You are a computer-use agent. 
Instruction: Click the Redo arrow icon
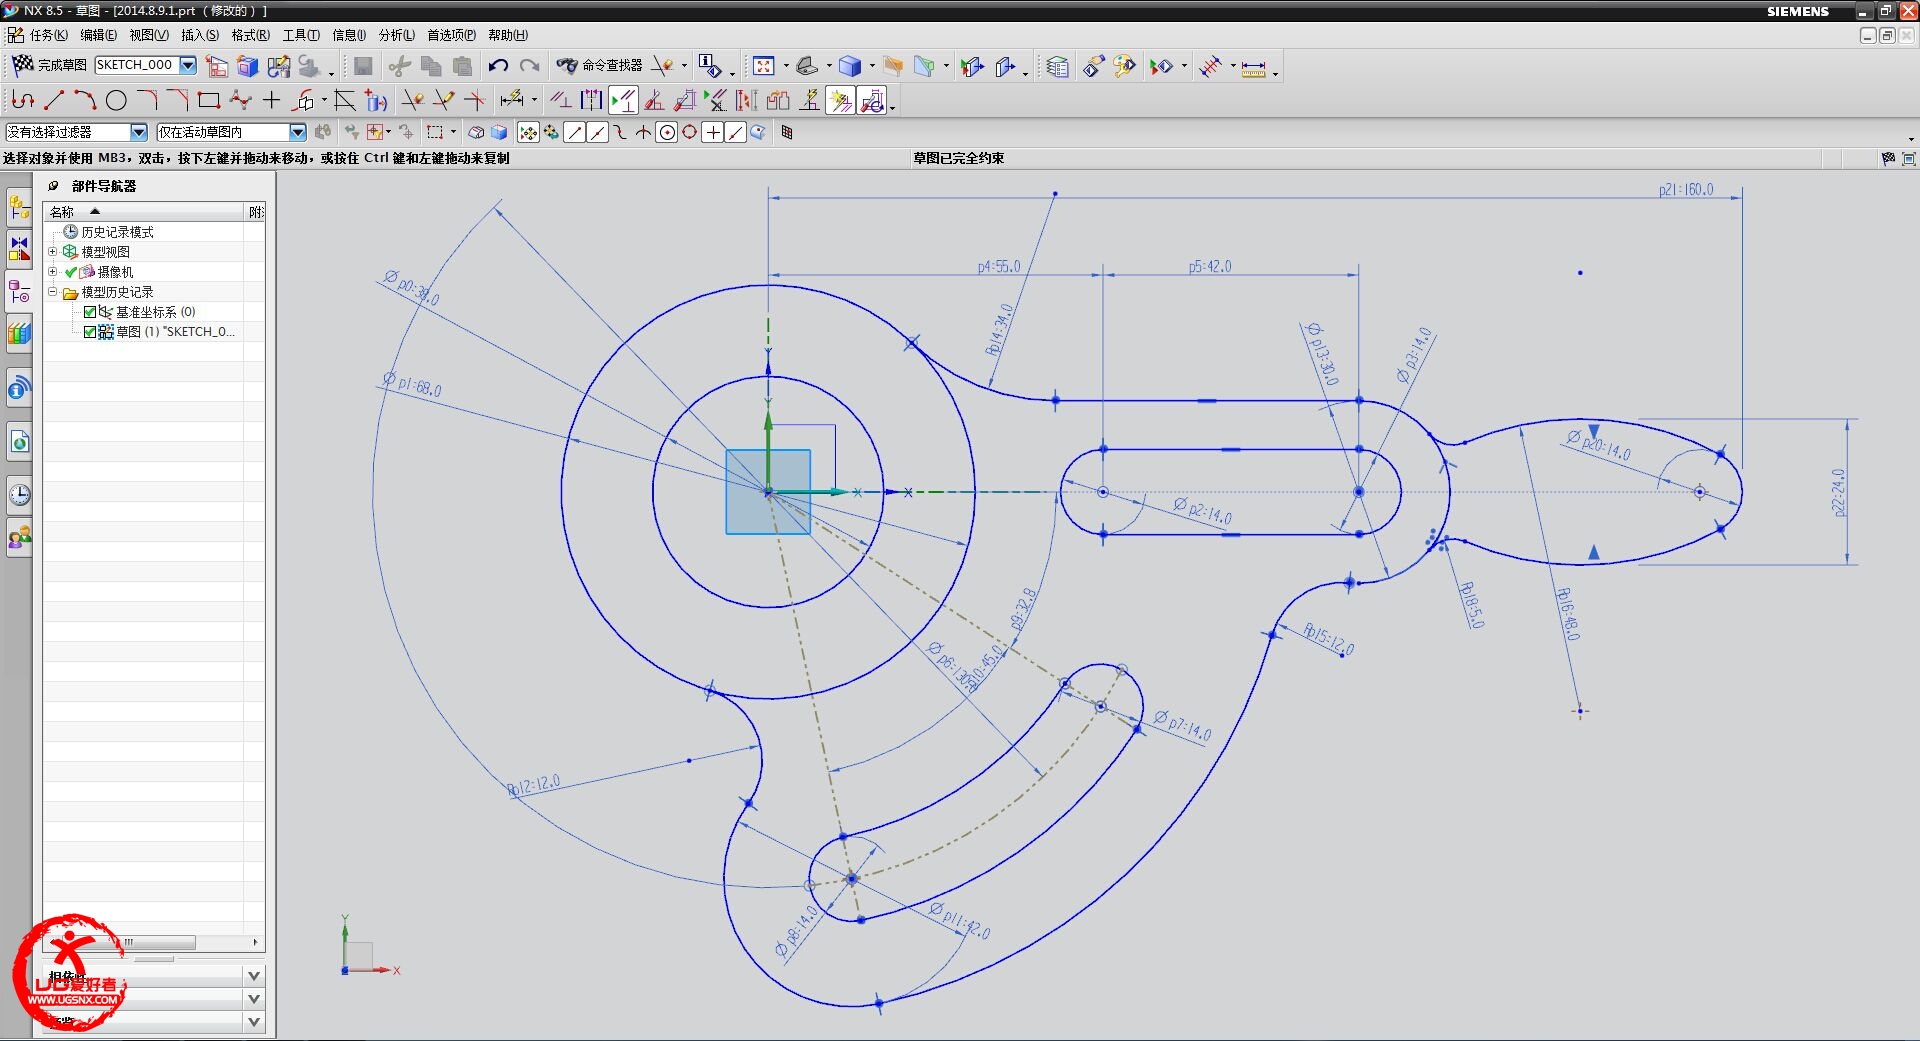pyautogui.click(x=529, y=66)
